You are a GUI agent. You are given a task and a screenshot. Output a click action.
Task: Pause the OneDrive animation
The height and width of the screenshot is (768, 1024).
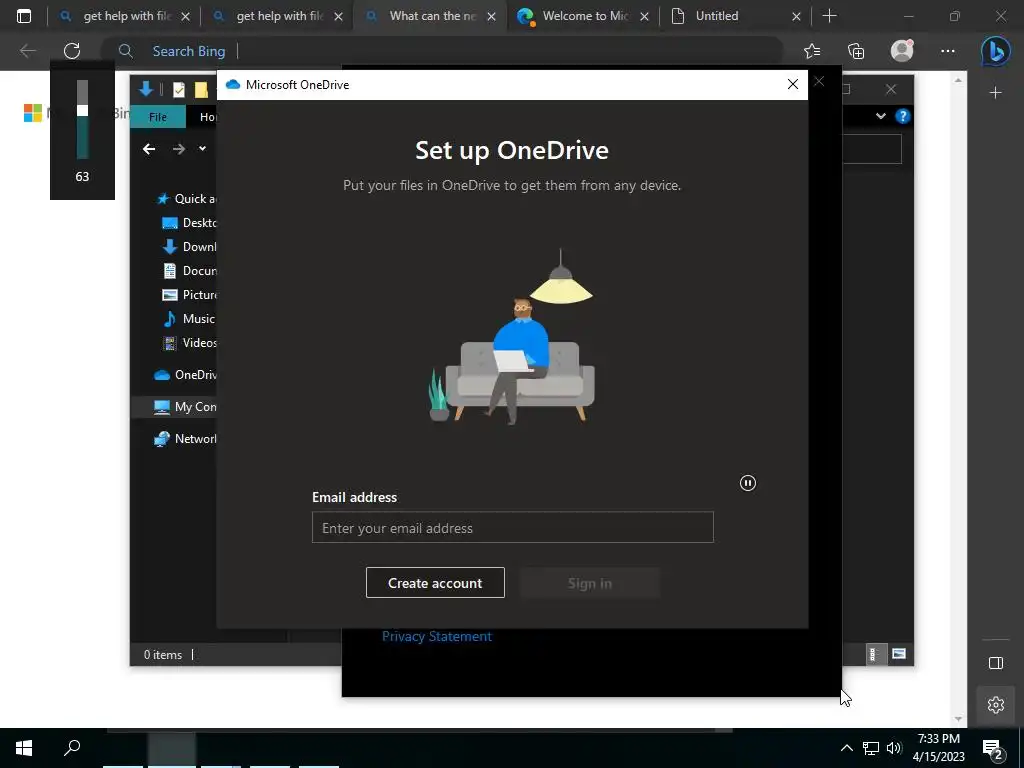coord(748,483)
